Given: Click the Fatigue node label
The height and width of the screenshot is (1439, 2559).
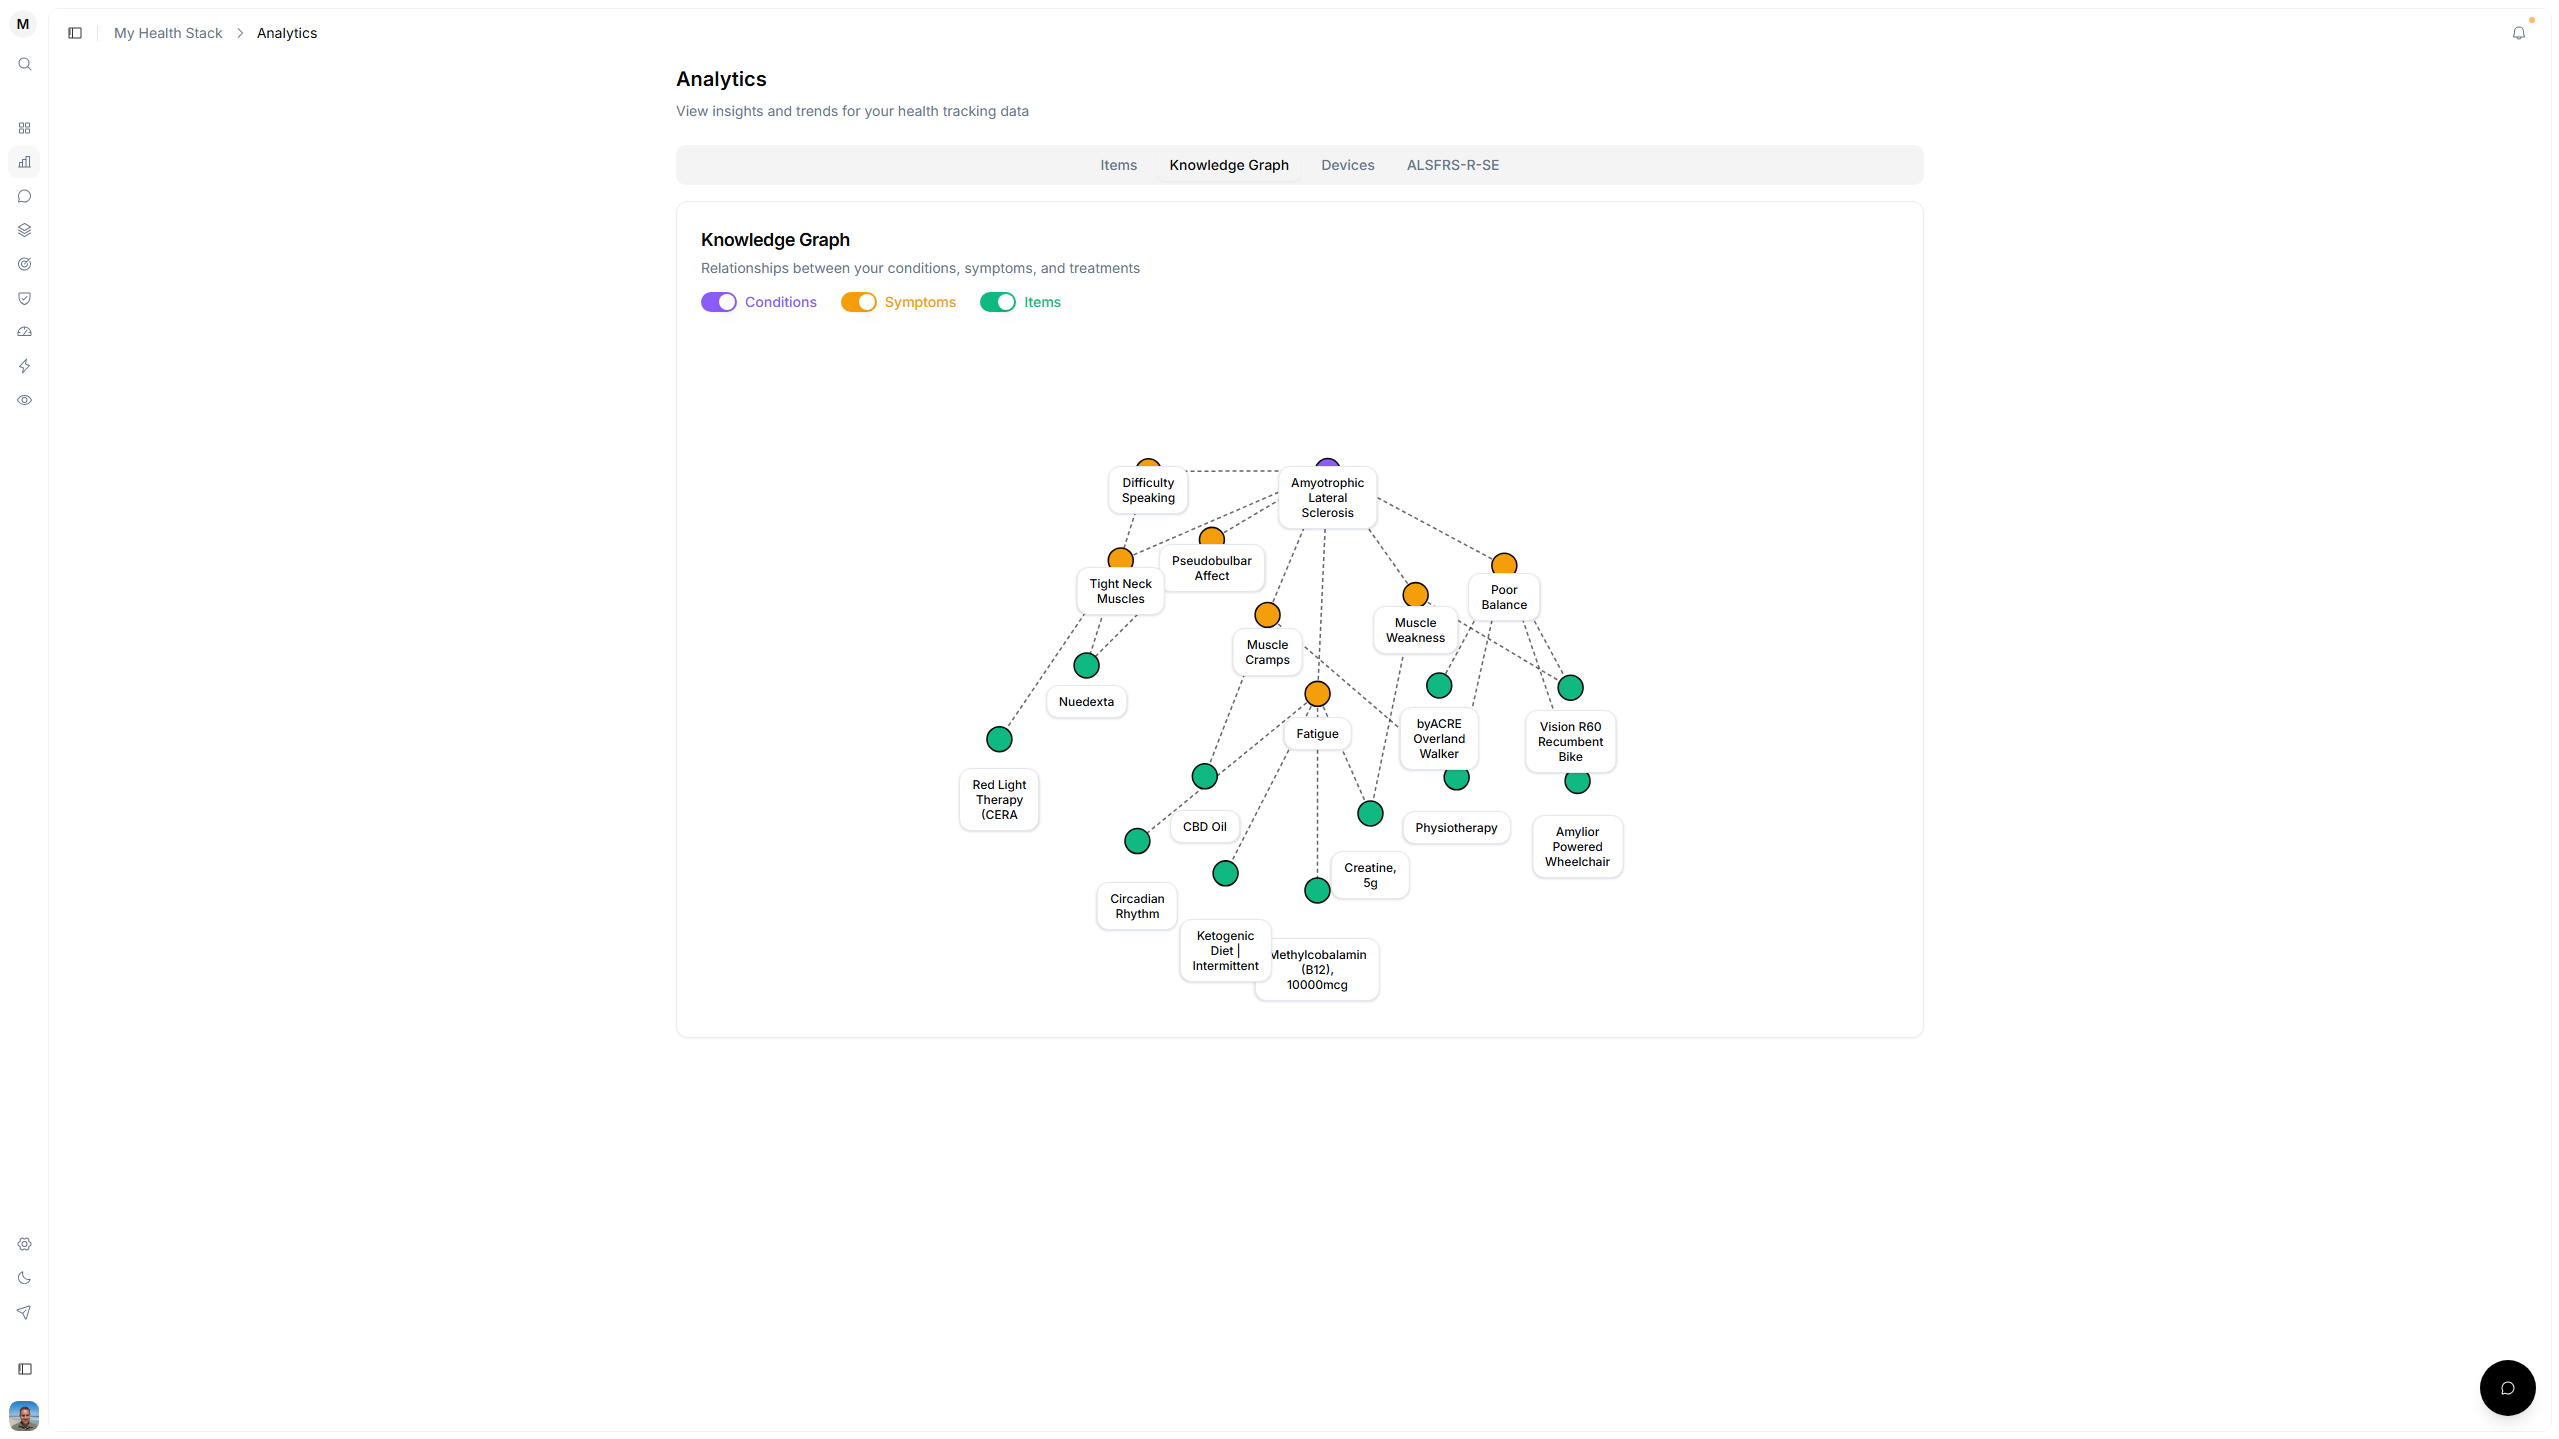Looking at the screenshot, I should (1317, 734).
